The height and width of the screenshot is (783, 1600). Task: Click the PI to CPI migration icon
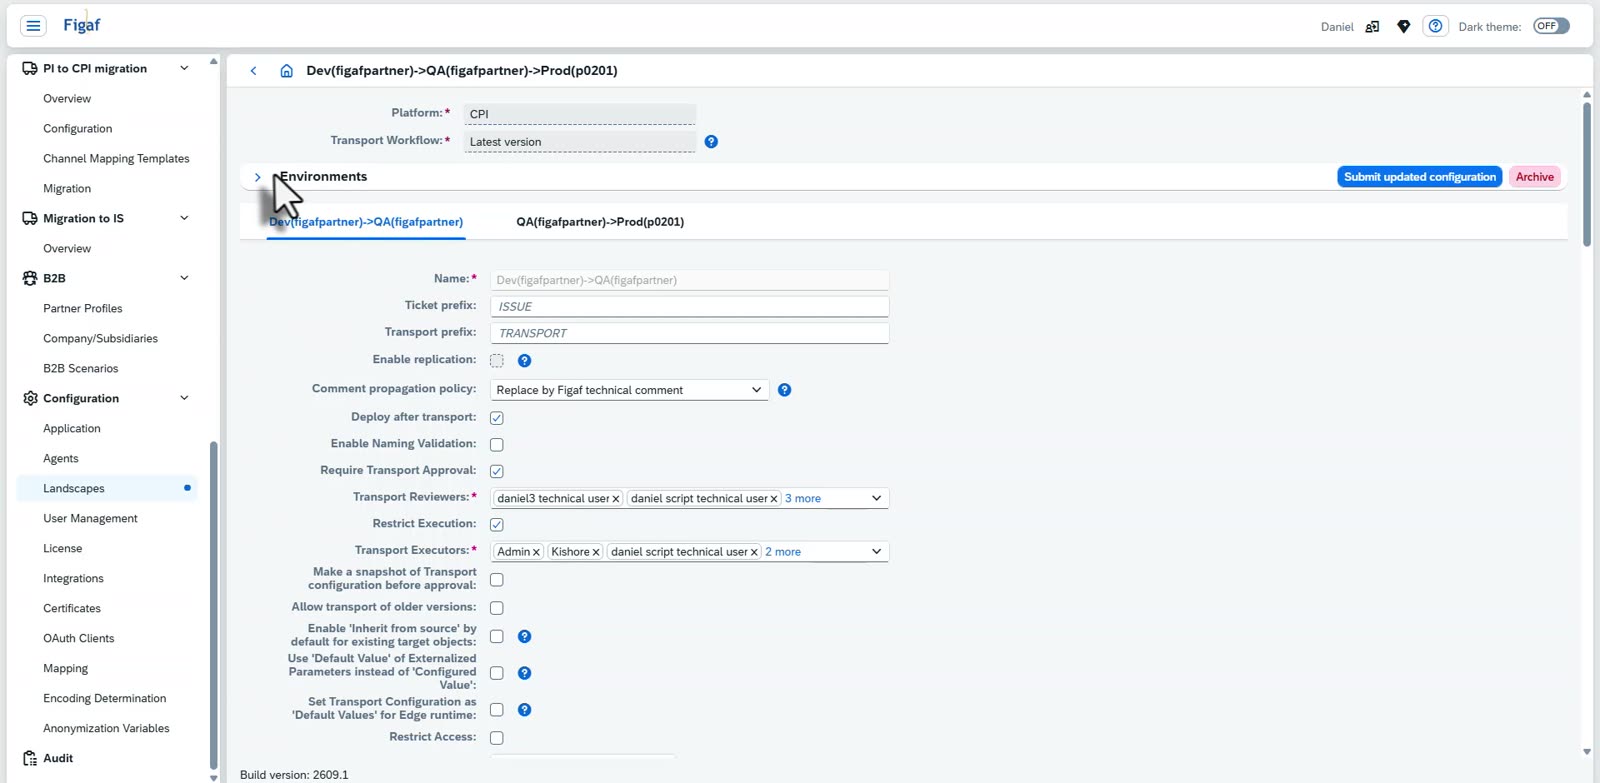pyautogui.click(x=30, y=69)
